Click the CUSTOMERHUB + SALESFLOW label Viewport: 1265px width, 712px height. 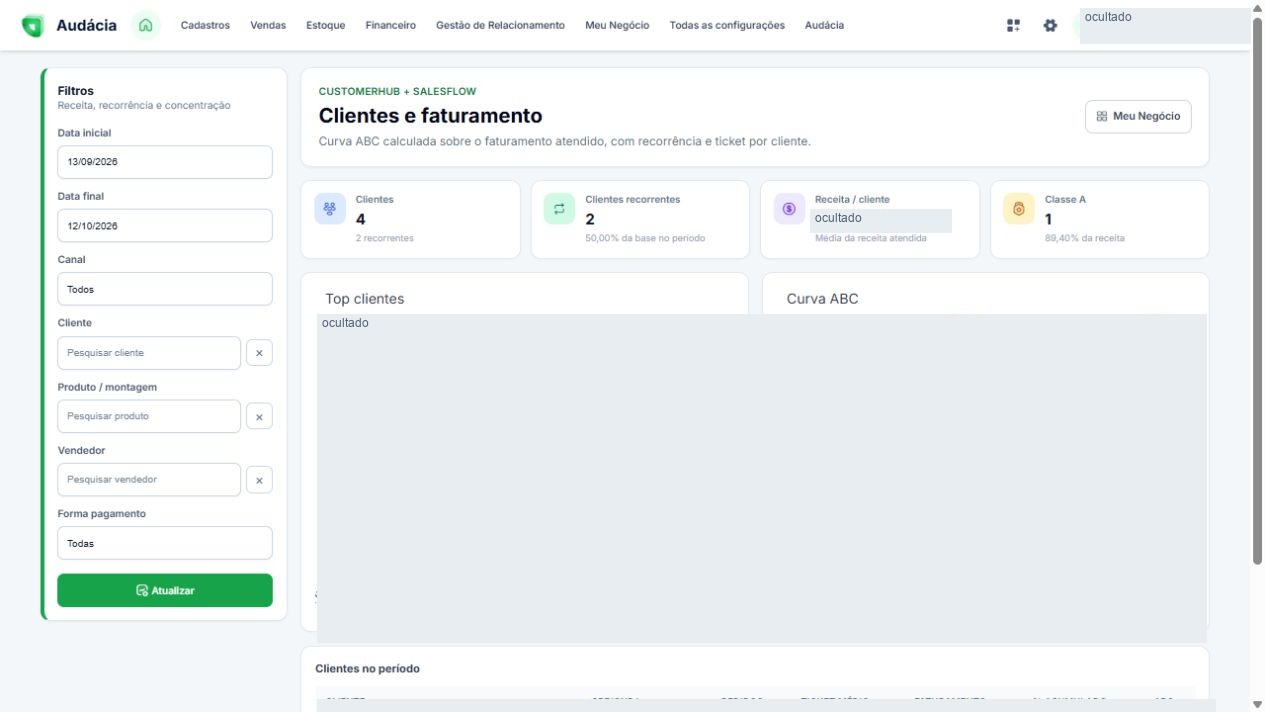pyautogui.click(x=397, y=91)
